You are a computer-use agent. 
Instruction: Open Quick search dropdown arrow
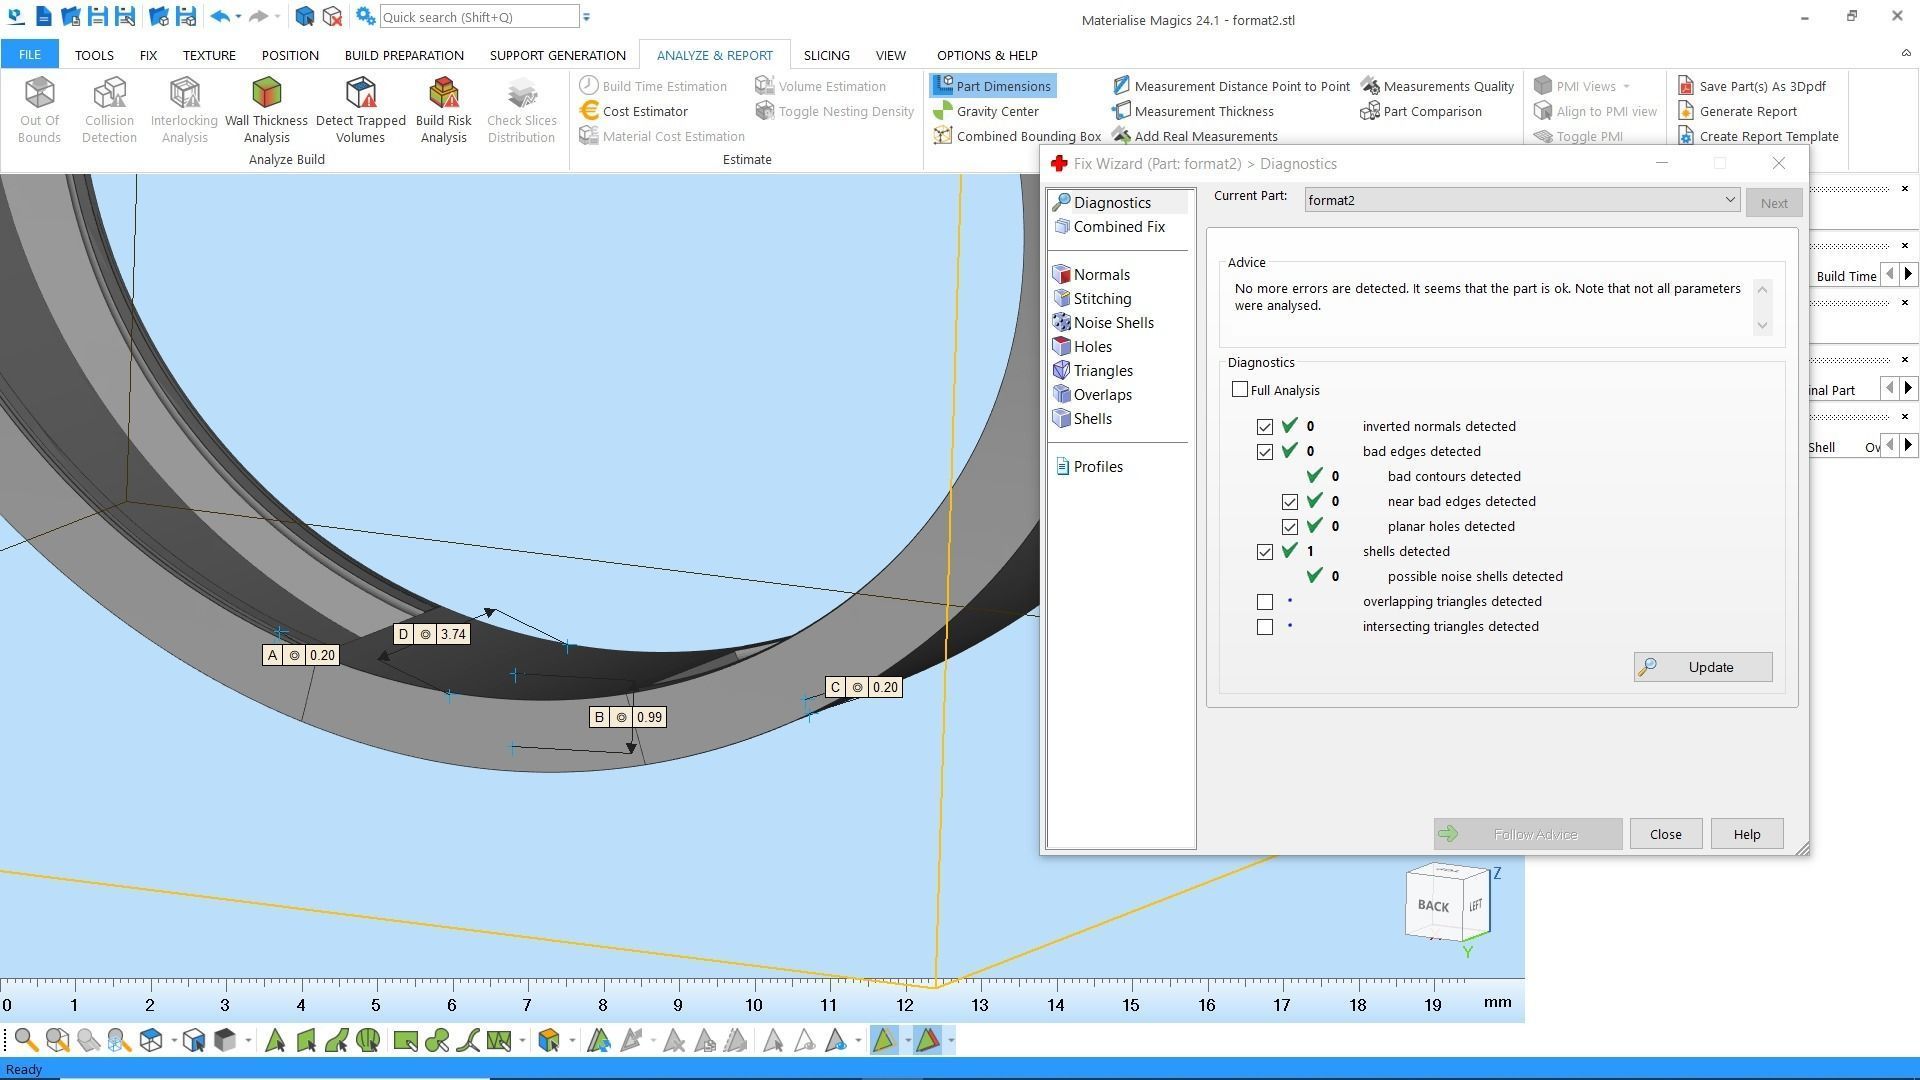tap(587, 17)
